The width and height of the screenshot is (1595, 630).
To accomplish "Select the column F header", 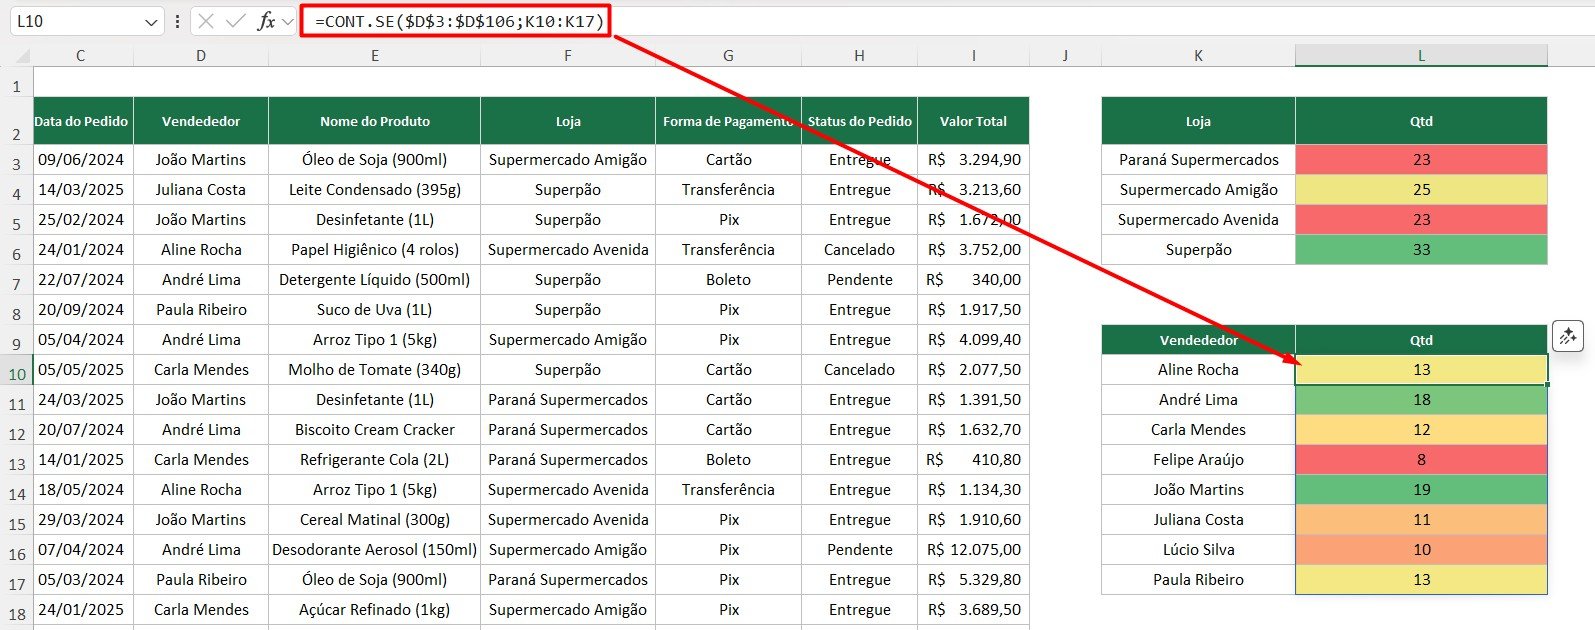I will coord(567,56).
